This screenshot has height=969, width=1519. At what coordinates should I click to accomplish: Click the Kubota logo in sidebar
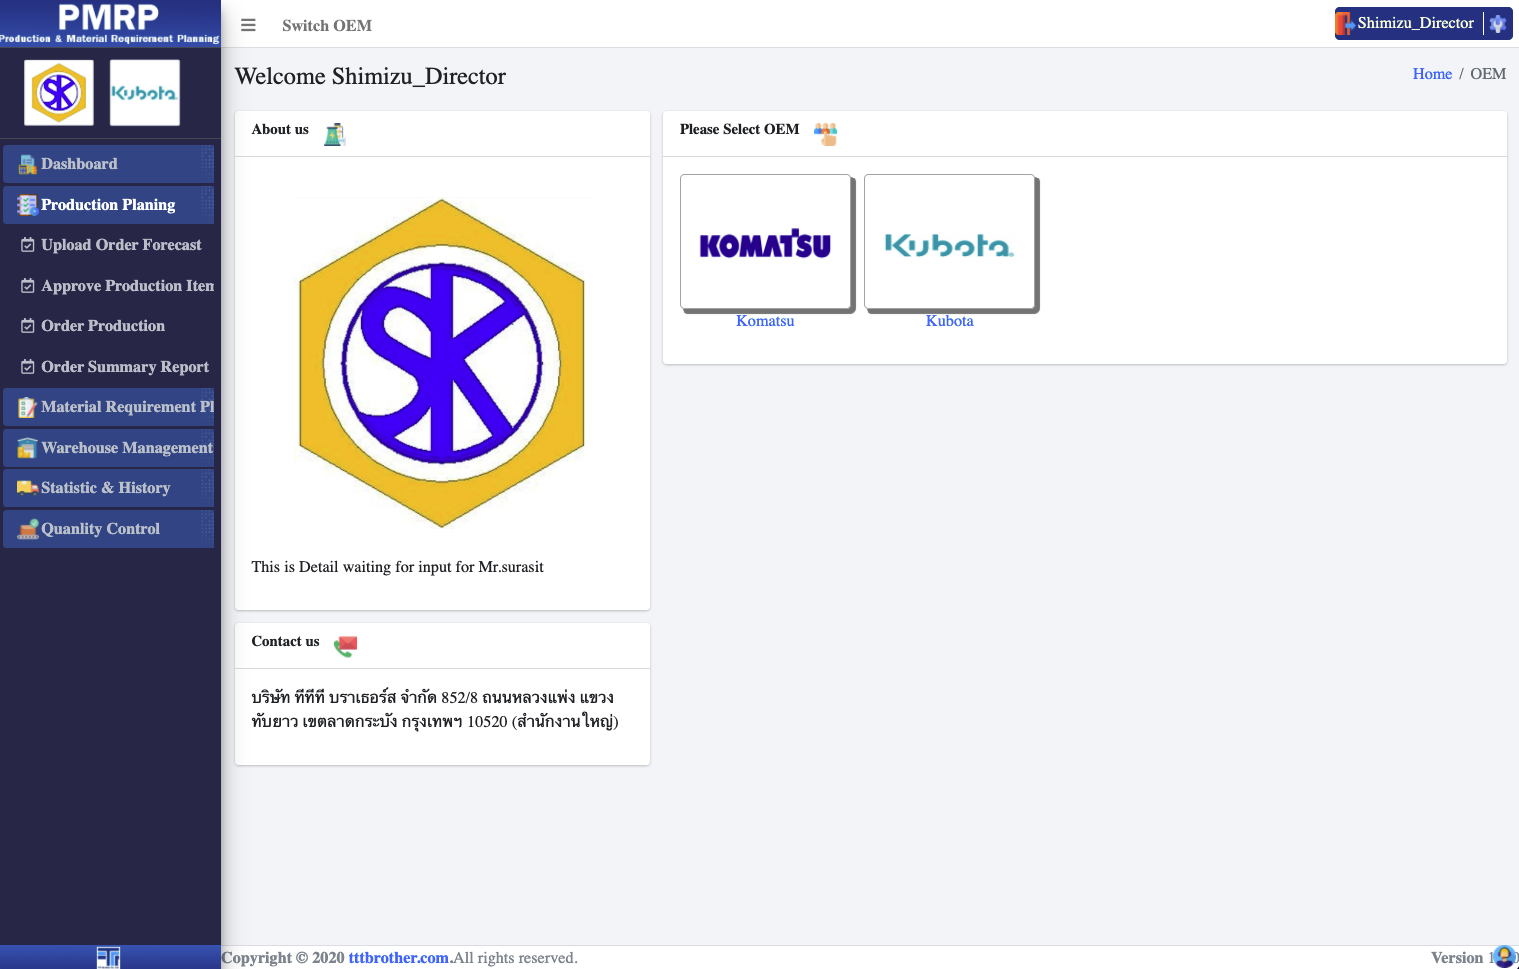[144, 93]
